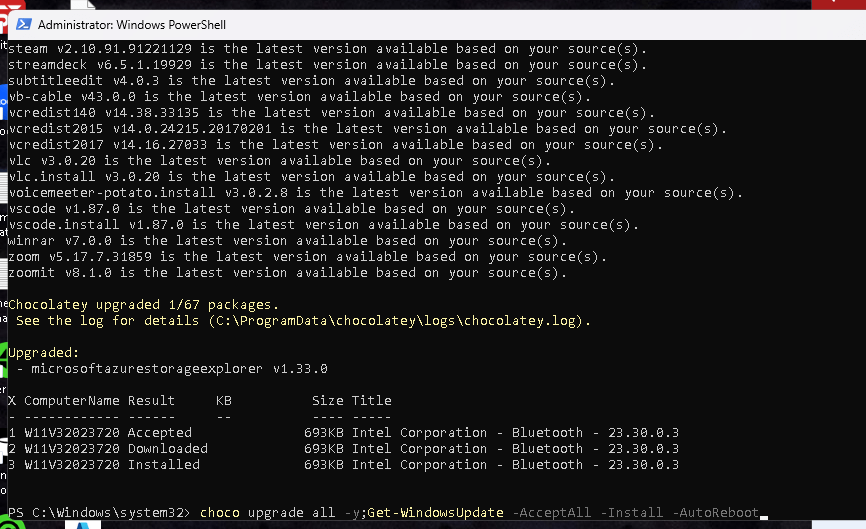The height and width of the screenshot is (529, 866).
Task: Click the 'Installed' result in row 3
Action: tap(163, 465)
